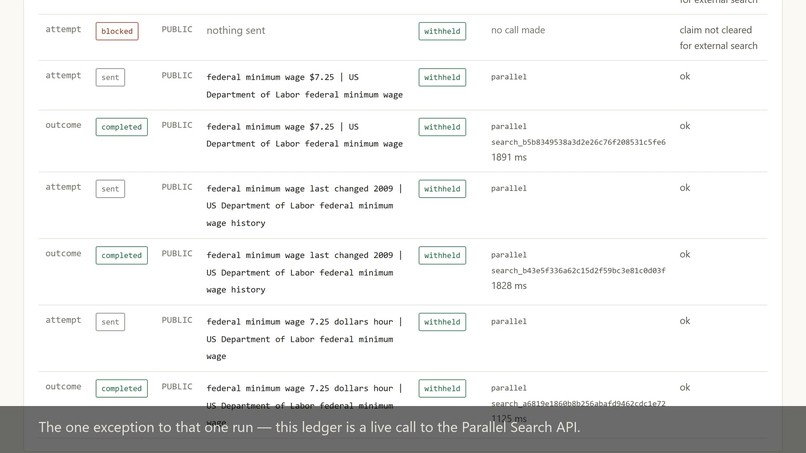The width and height of the screenshot is (806, 453).
Task: Click "withheld" badge in the $7.25 attempt row
Action: [442, 77]
